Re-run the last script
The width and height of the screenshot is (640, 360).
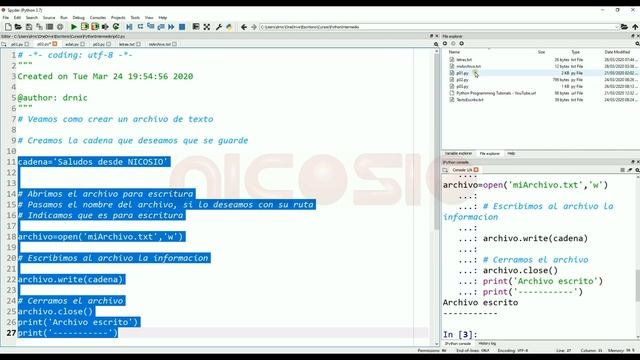click(116, 27)
